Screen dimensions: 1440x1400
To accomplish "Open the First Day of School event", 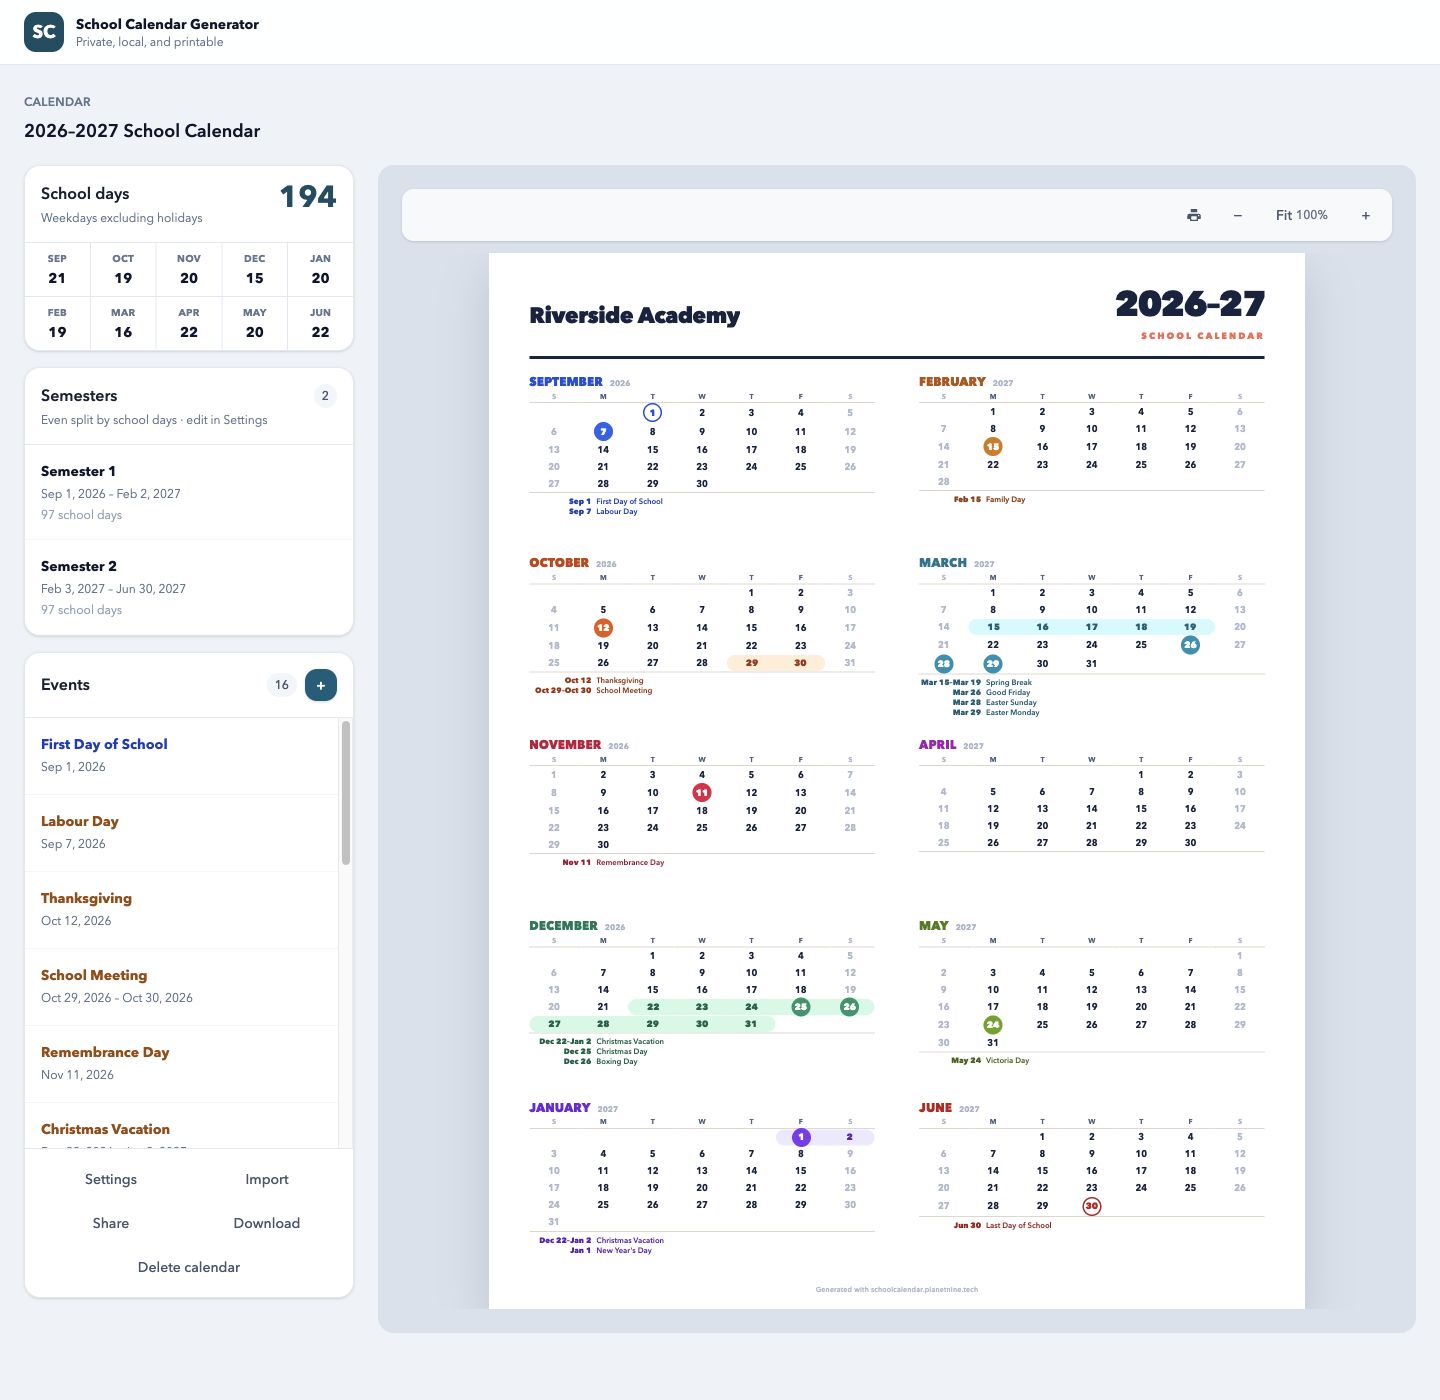I will coord(182,756).
